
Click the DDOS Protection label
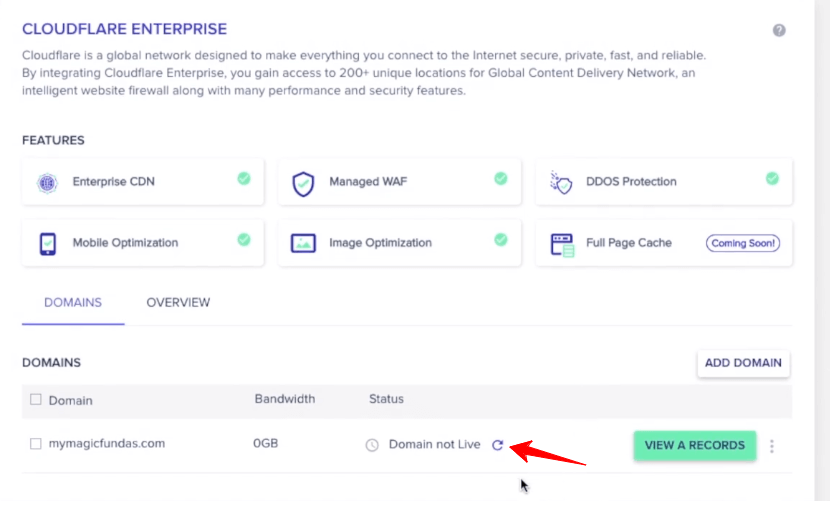[x=631, y=182]
